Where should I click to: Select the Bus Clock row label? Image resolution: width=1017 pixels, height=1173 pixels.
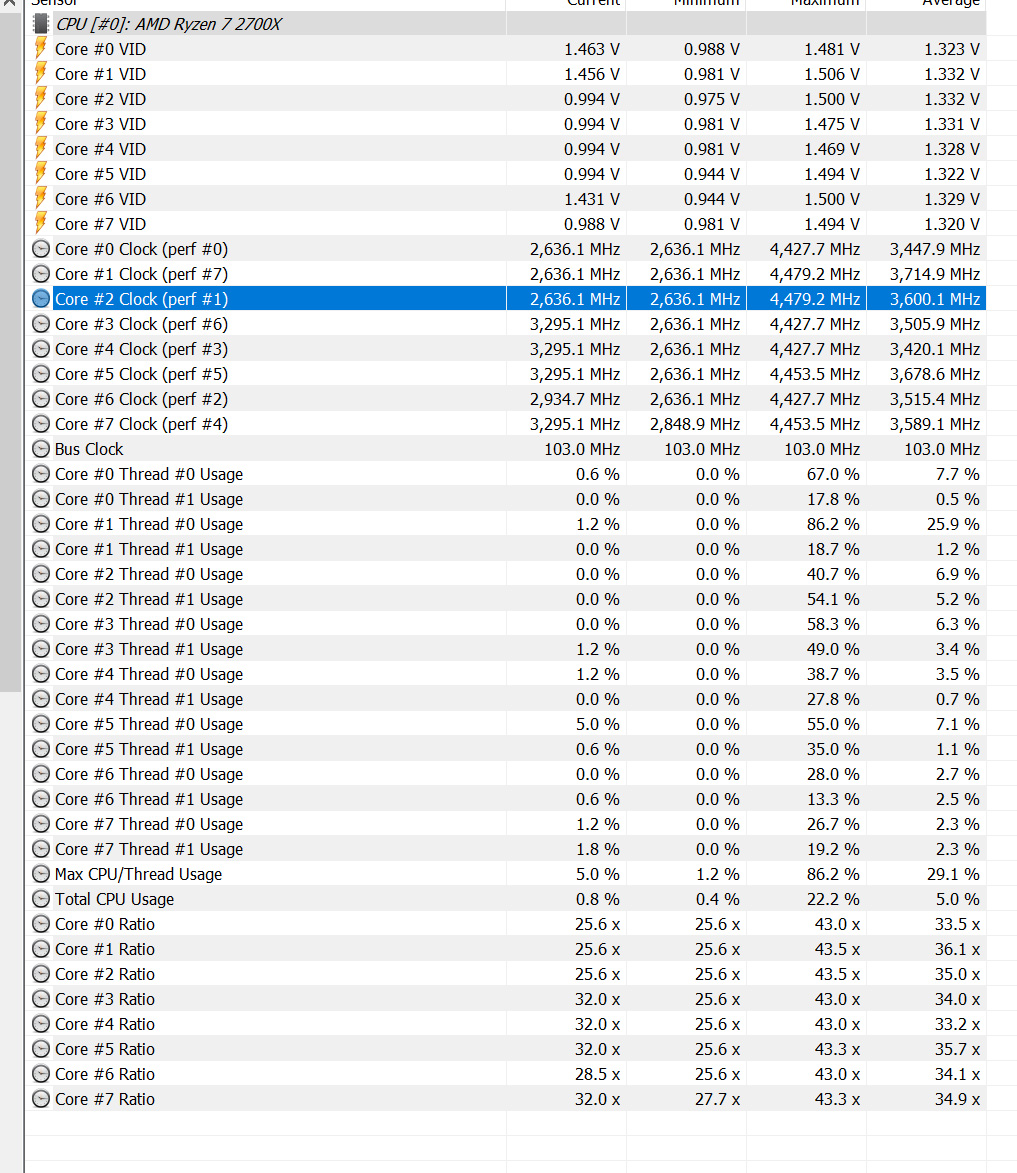click(x=89, y=449)
